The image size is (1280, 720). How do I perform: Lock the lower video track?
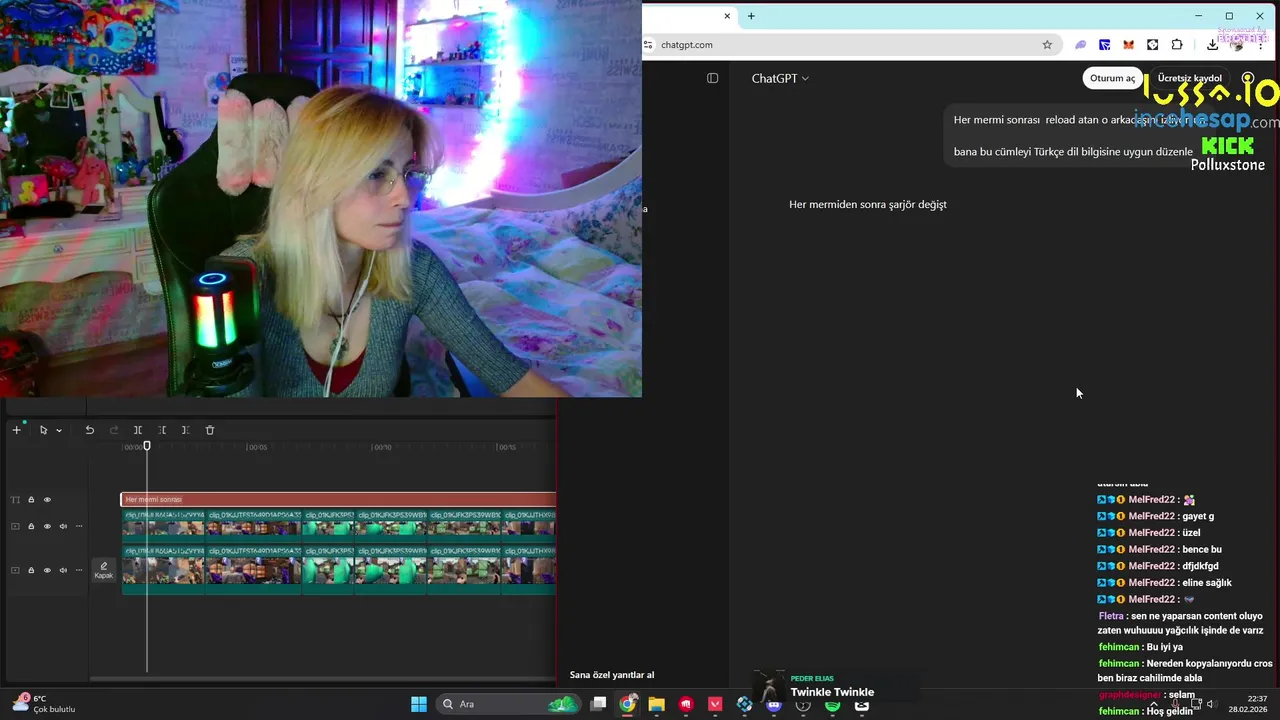31,570
